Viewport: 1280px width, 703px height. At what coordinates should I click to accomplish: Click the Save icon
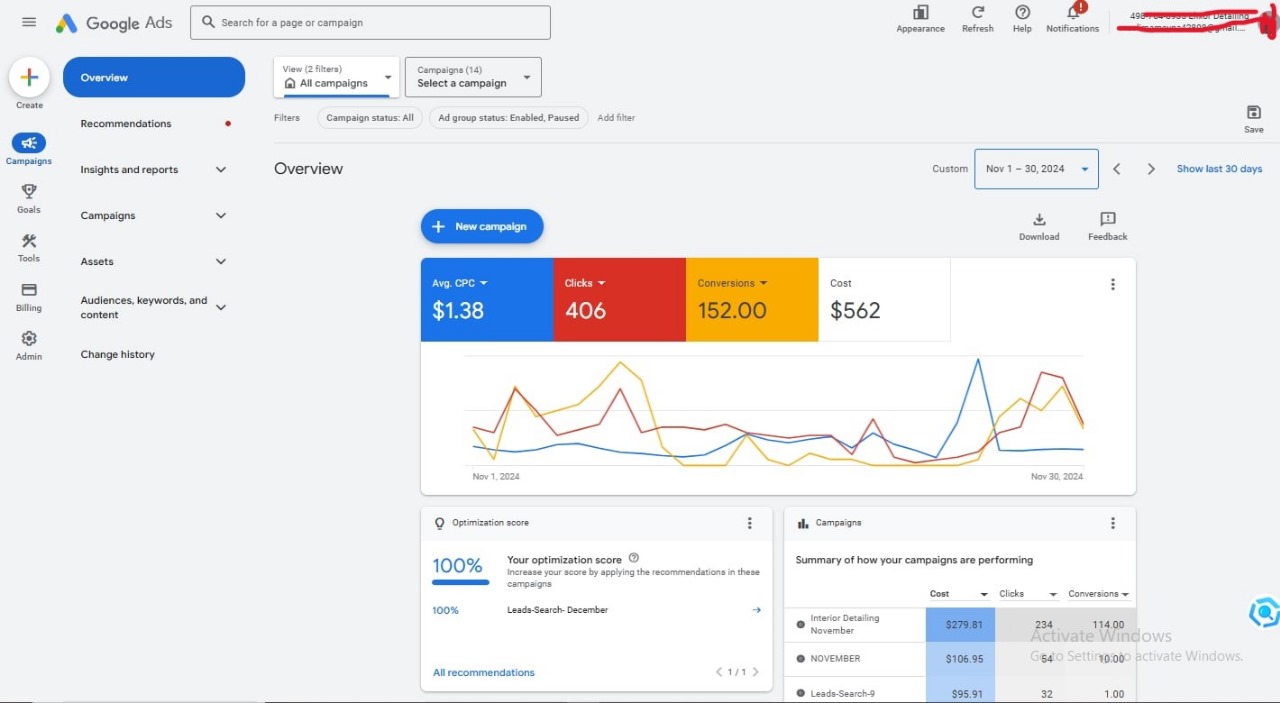pyautogui.click(x=1254, y=112)
